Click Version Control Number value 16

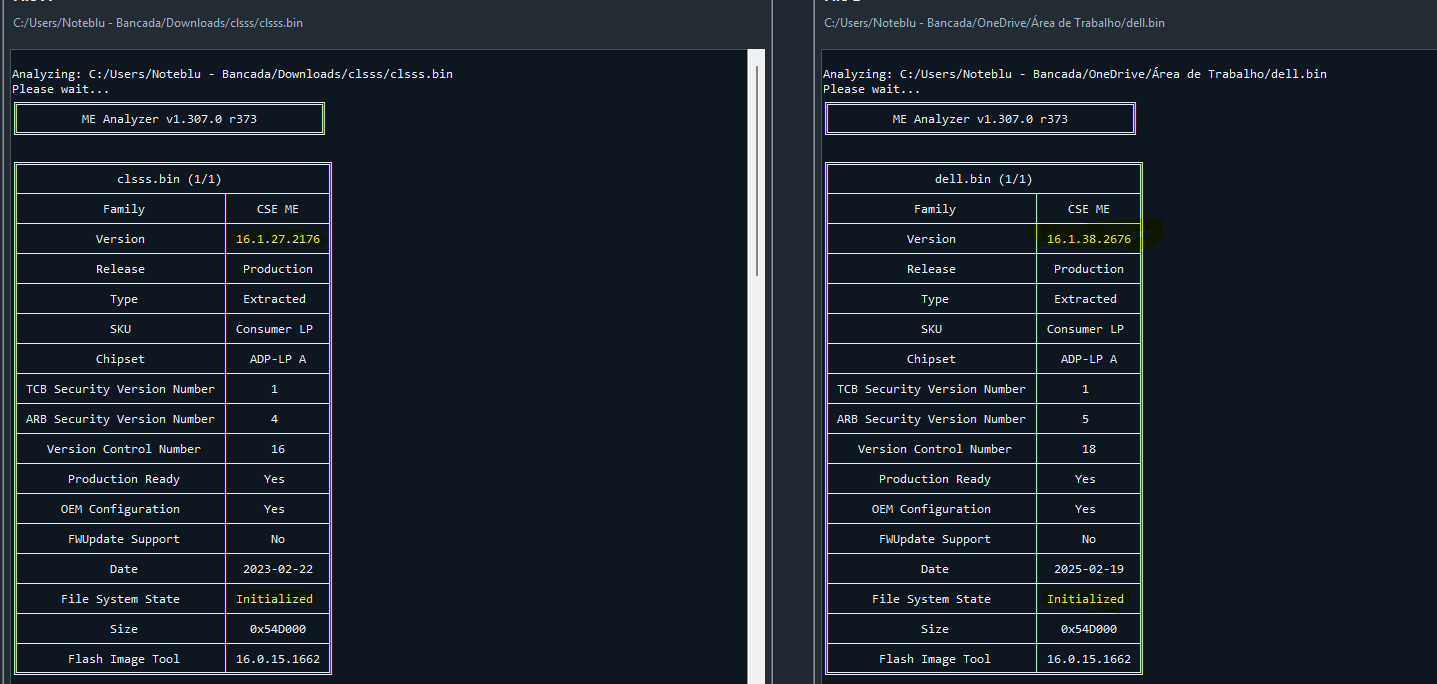pyautogui.click(x=278, y=449)
